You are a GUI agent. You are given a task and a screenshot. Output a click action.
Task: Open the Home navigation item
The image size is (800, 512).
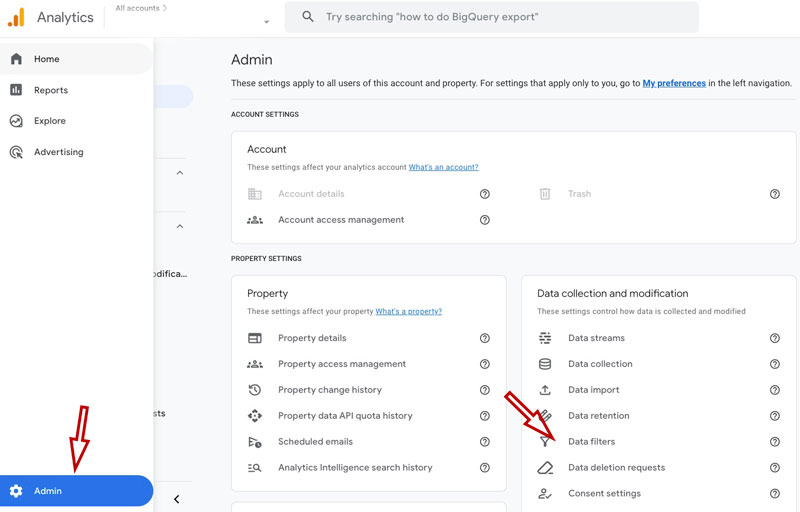pyautogui.click(x=76, y=59)
